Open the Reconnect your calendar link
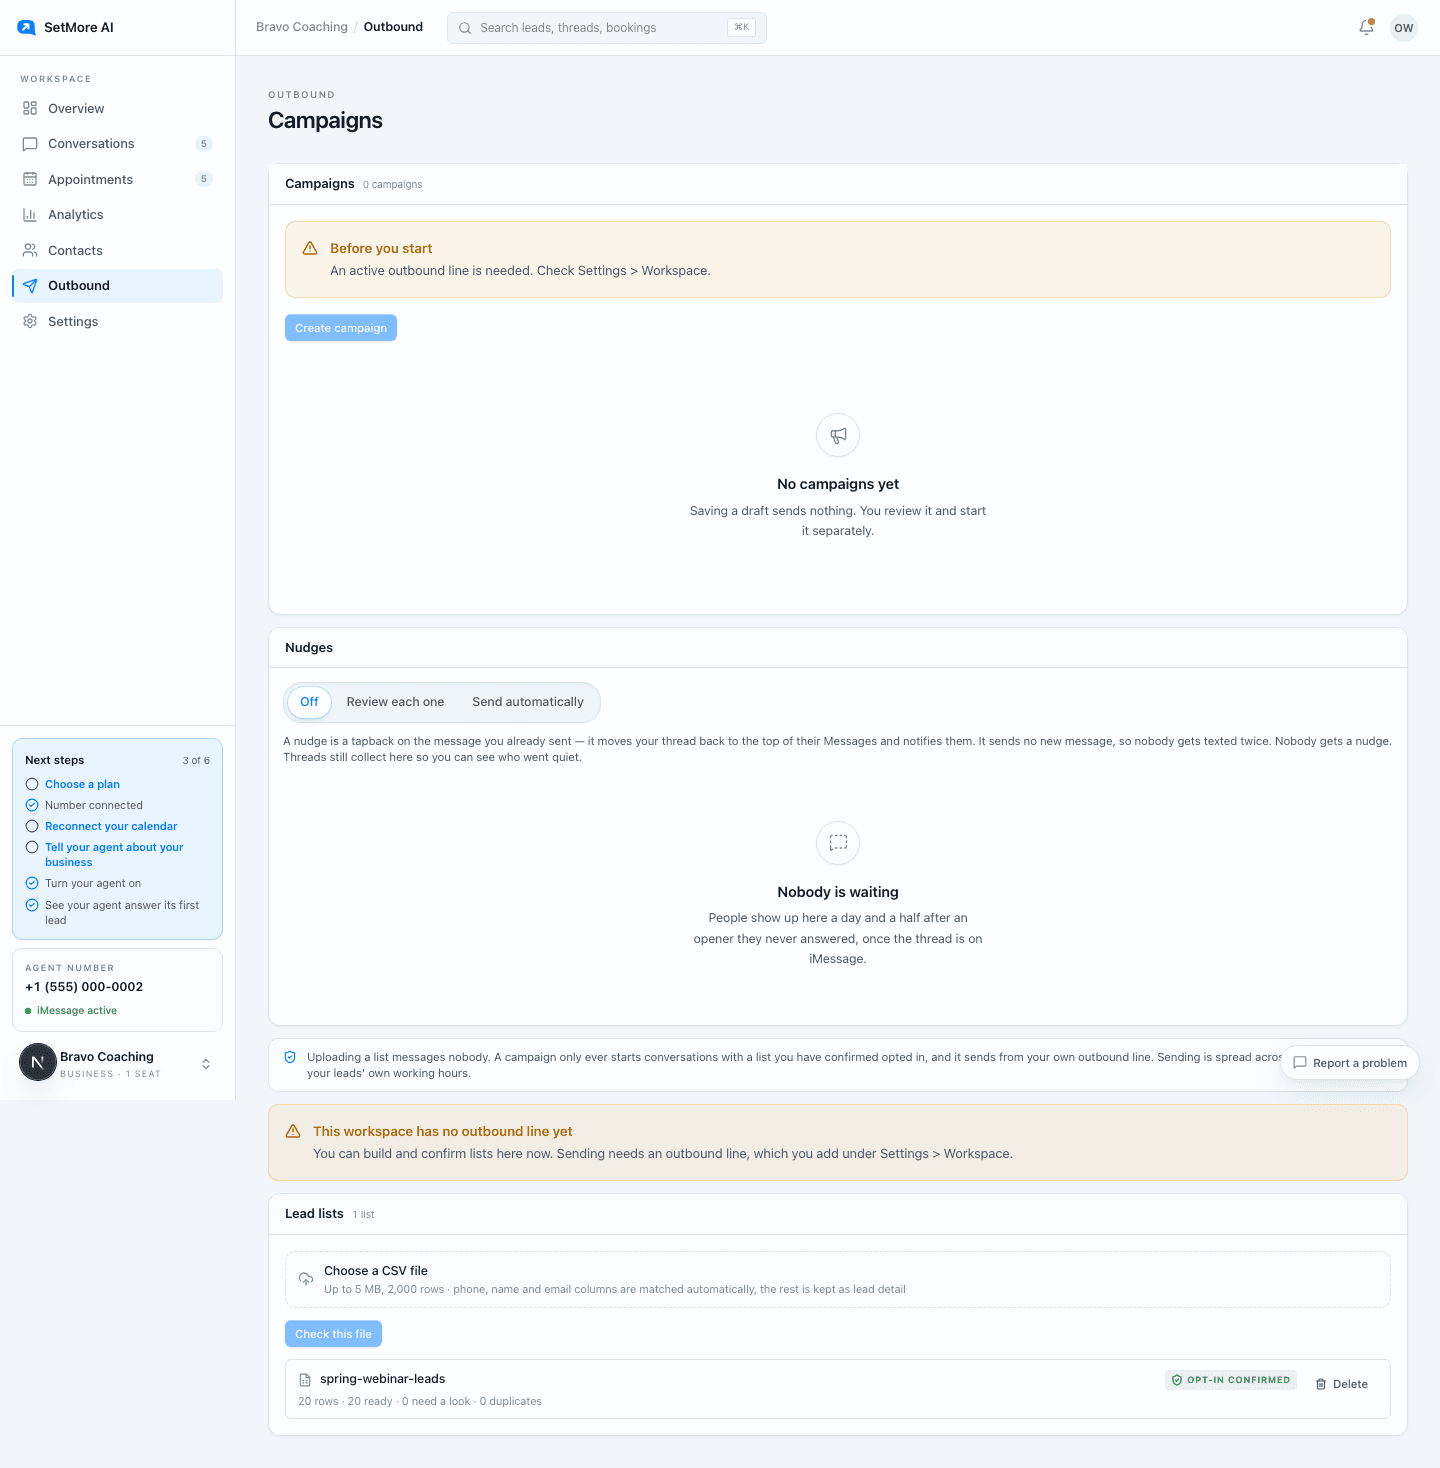1440x1468 pixels. tap(111, 826)
